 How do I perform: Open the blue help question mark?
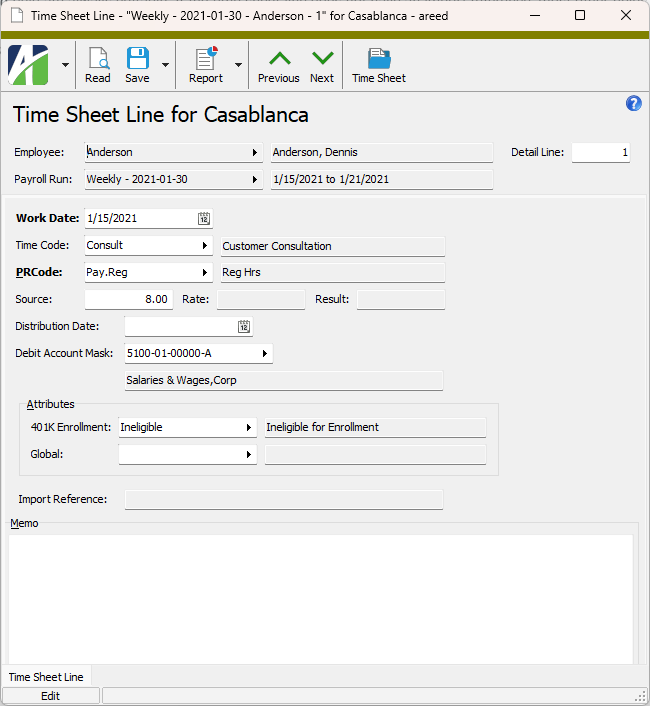tap(633, 104)
